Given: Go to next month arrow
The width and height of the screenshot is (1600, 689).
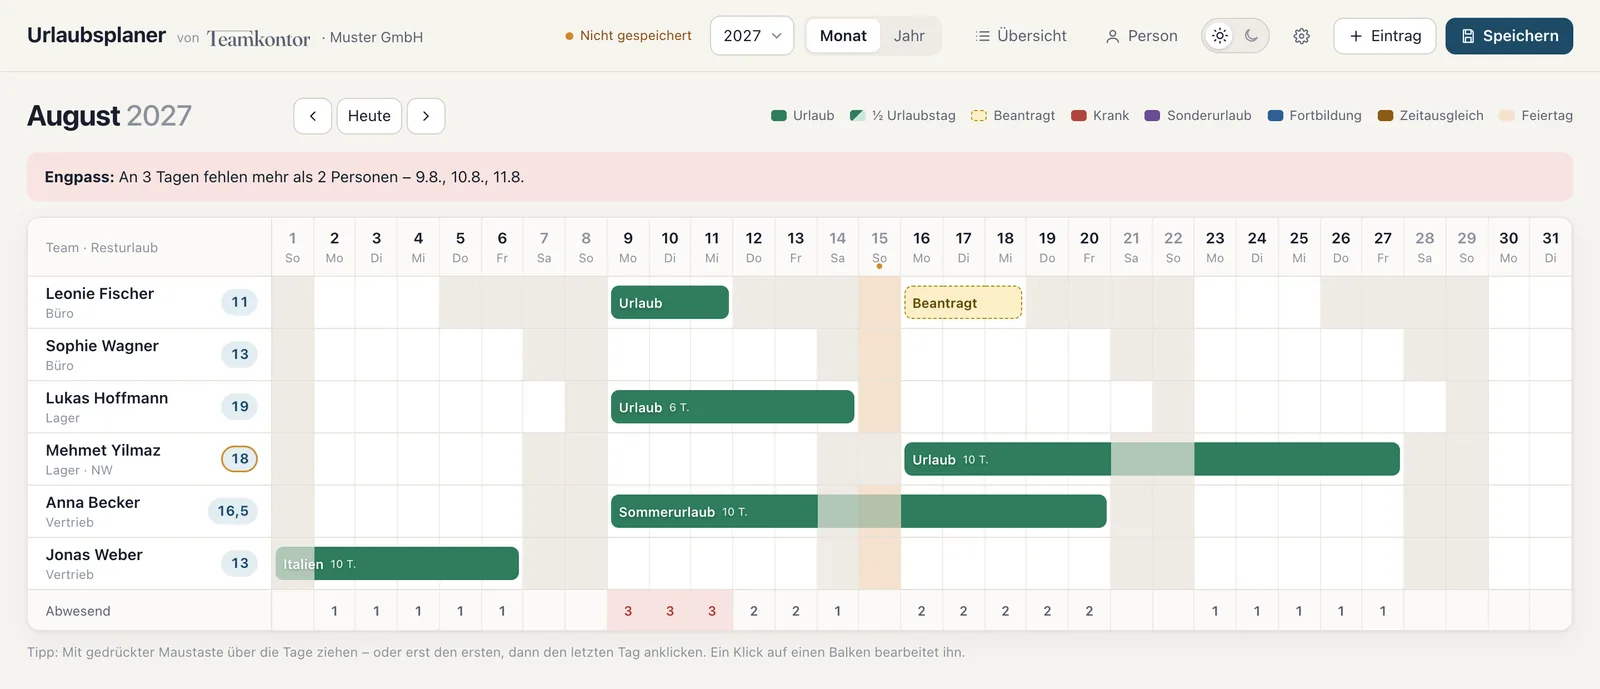Looking at the screenshot, I should click(426, 116).
